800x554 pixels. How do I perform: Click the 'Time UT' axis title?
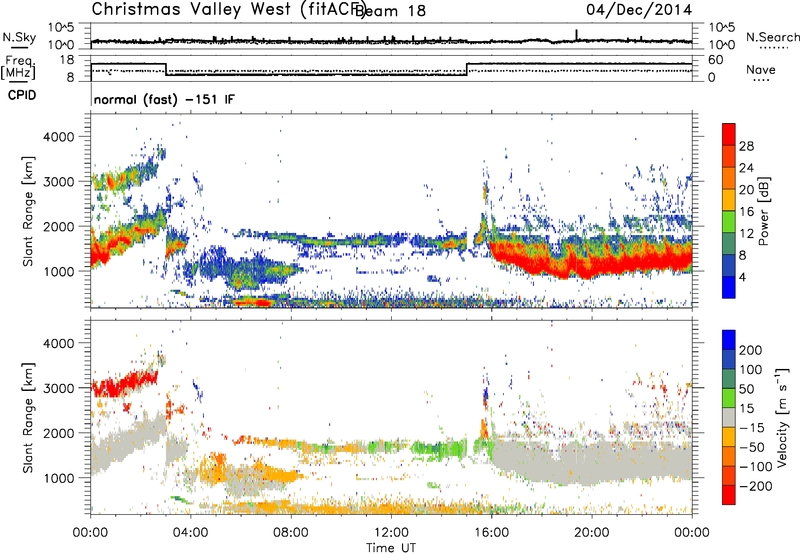pos(391,548)
